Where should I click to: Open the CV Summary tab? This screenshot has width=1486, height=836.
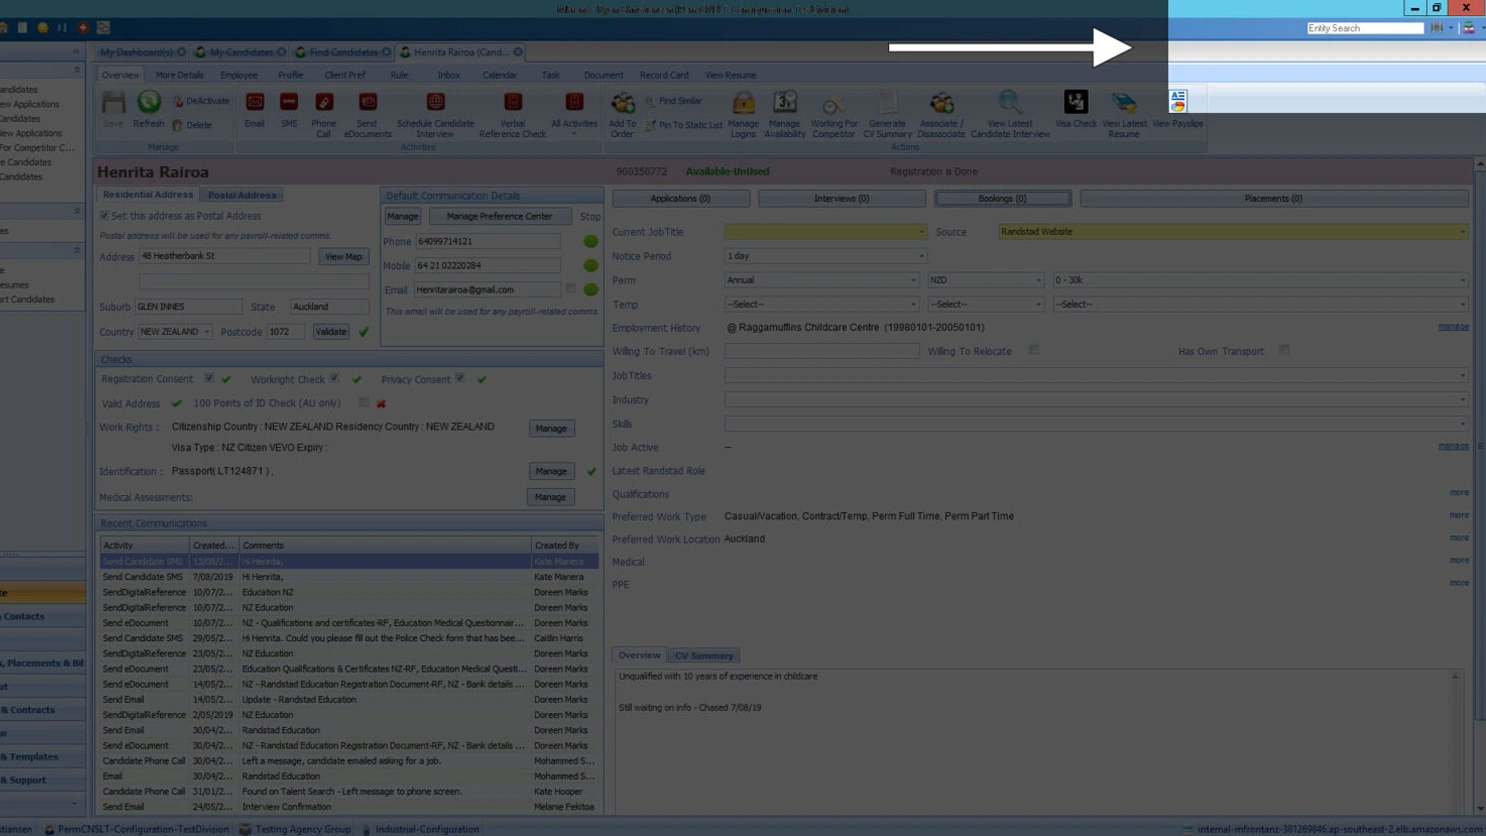(703, 656)
